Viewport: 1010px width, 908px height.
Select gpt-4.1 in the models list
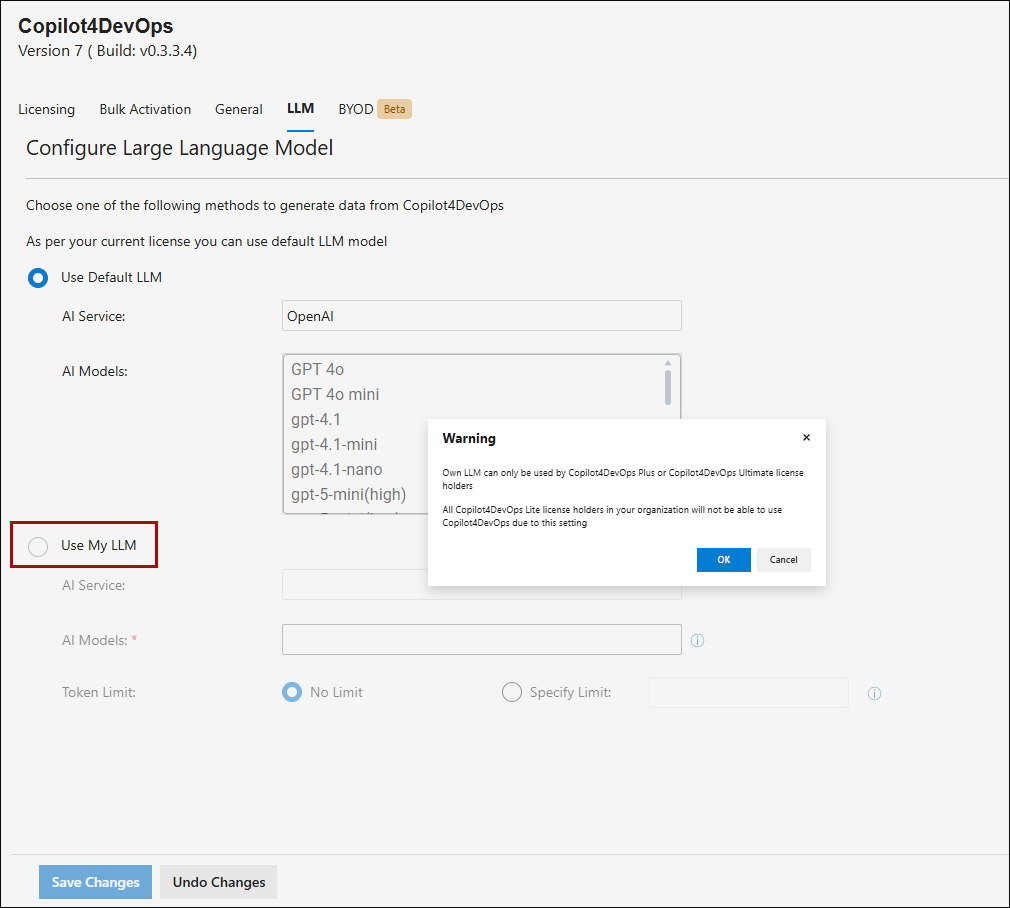tap(316, 420)
